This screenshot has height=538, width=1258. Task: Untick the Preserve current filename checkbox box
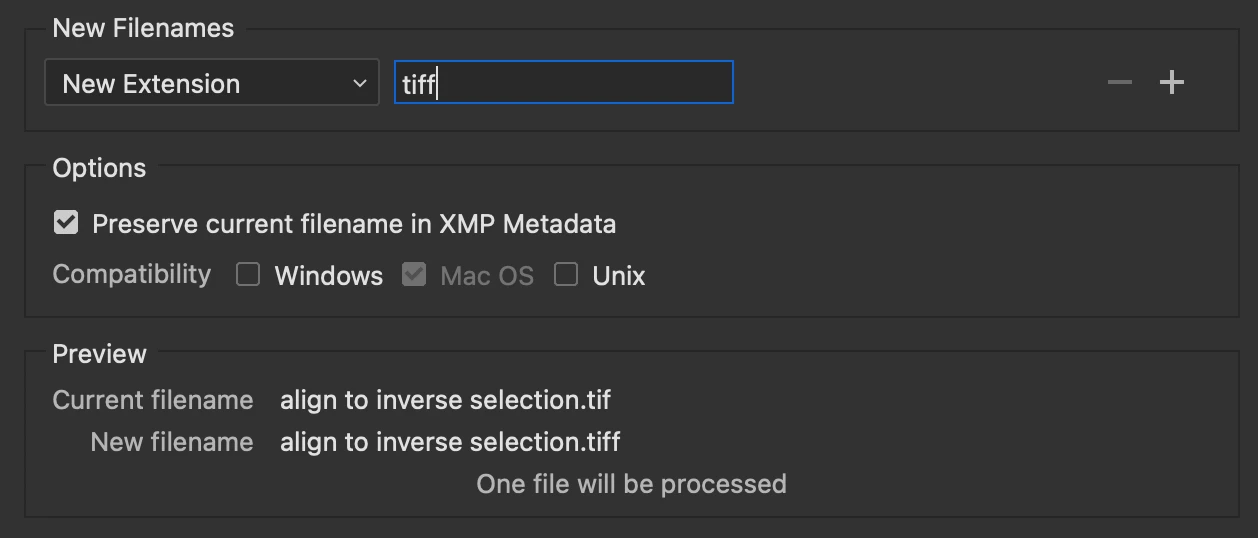[66, 222]
